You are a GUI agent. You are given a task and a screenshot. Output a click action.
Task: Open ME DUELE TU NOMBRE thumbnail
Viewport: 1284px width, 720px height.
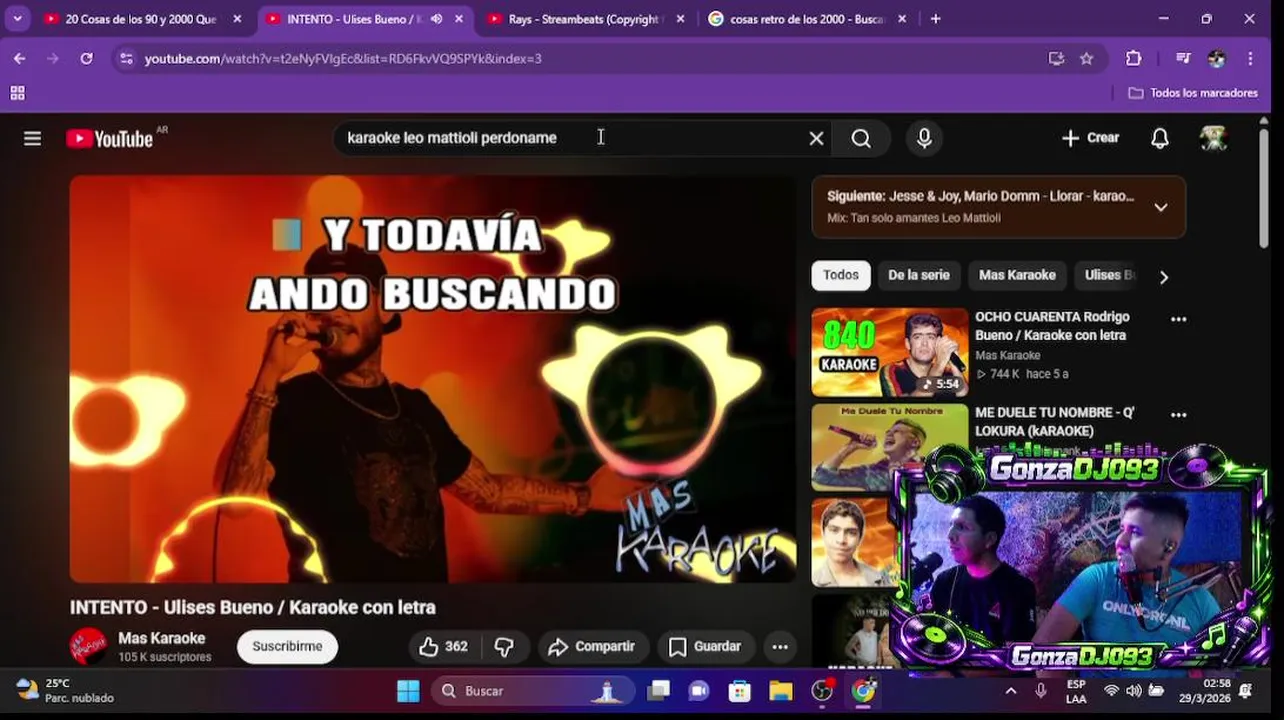[x=889, y=447]
